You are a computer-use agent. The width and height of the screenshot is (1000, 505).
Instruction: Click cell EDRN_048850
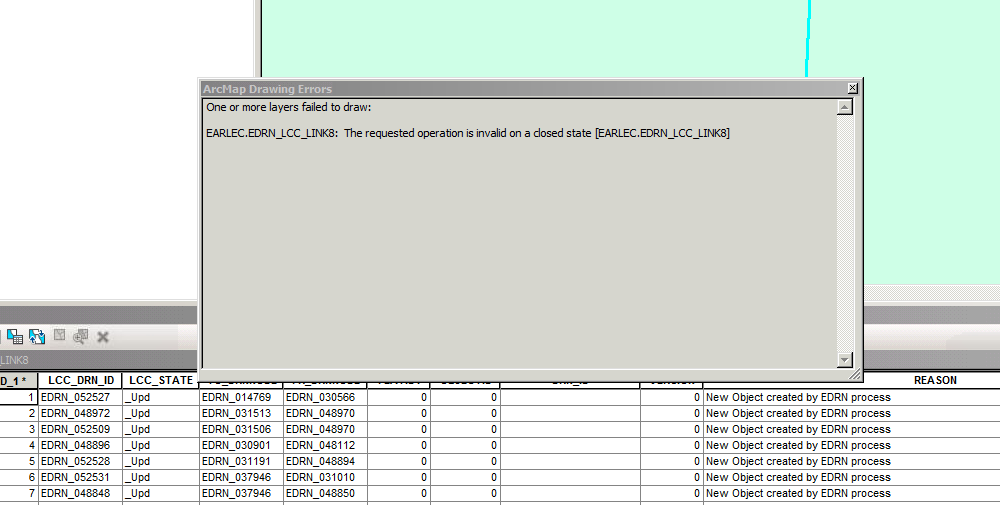[x=325, y=493]
